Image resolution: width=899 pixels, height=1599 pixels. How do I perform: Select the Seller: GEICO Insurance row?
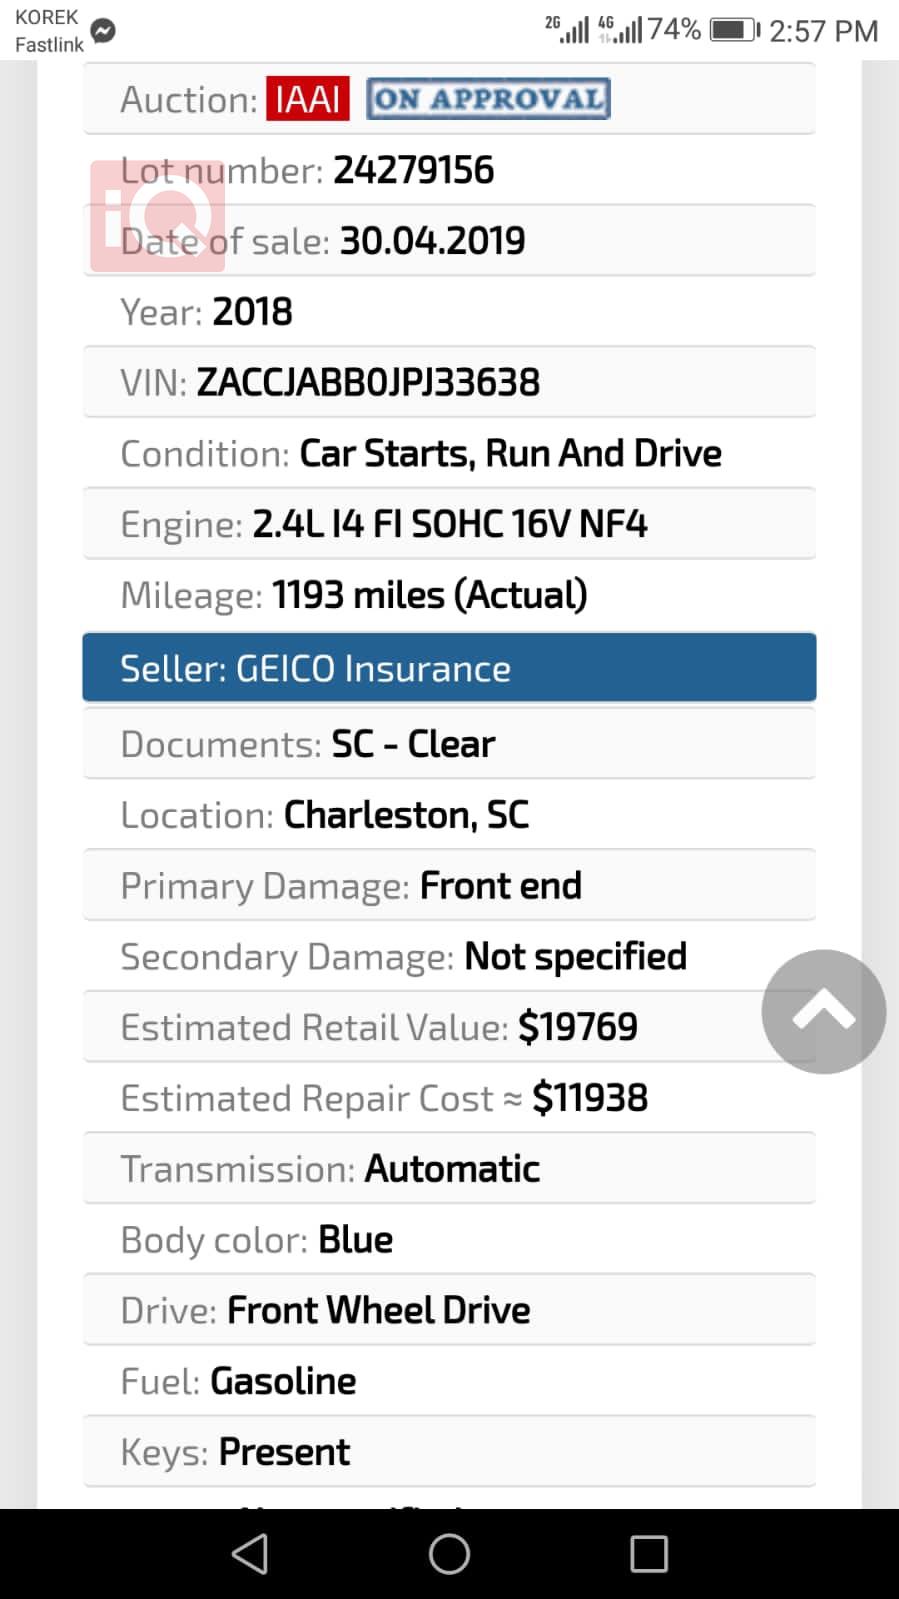(x=449, y=667)
